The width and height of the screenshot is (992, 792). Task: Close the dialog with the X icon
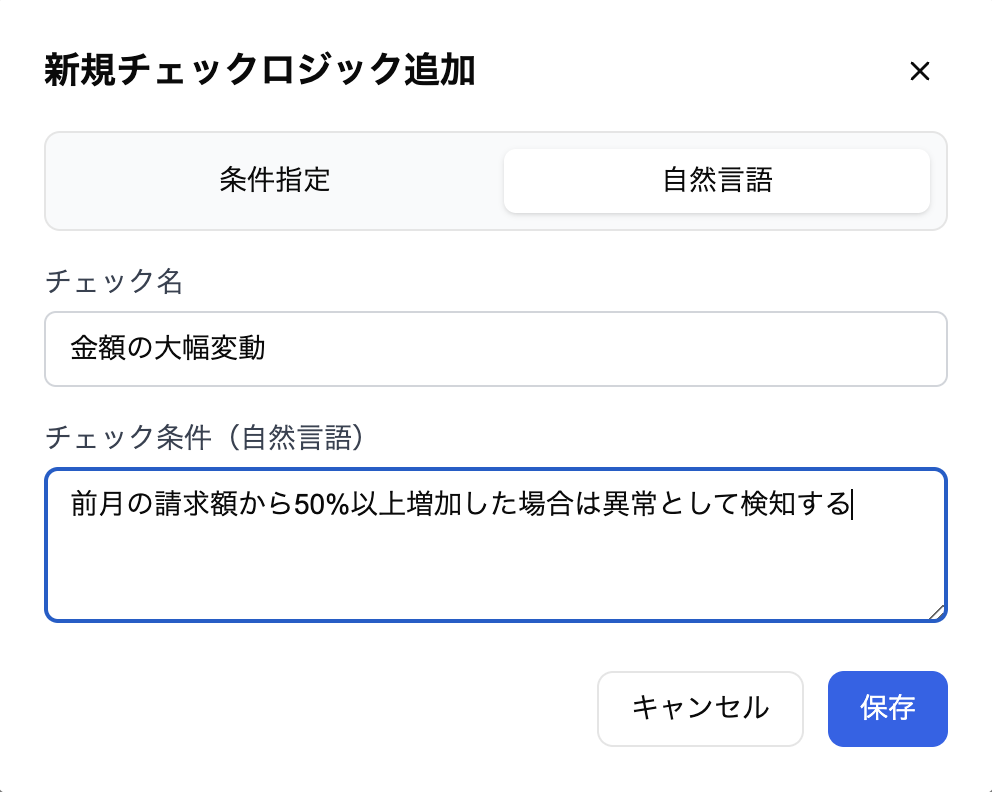point(919,72)
